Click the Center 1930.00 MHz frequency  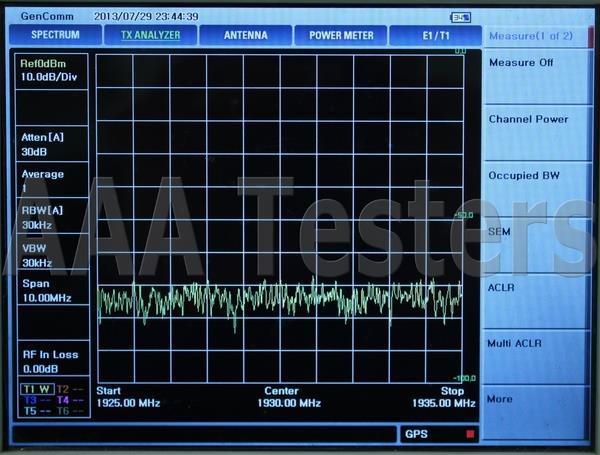point(289,397)
